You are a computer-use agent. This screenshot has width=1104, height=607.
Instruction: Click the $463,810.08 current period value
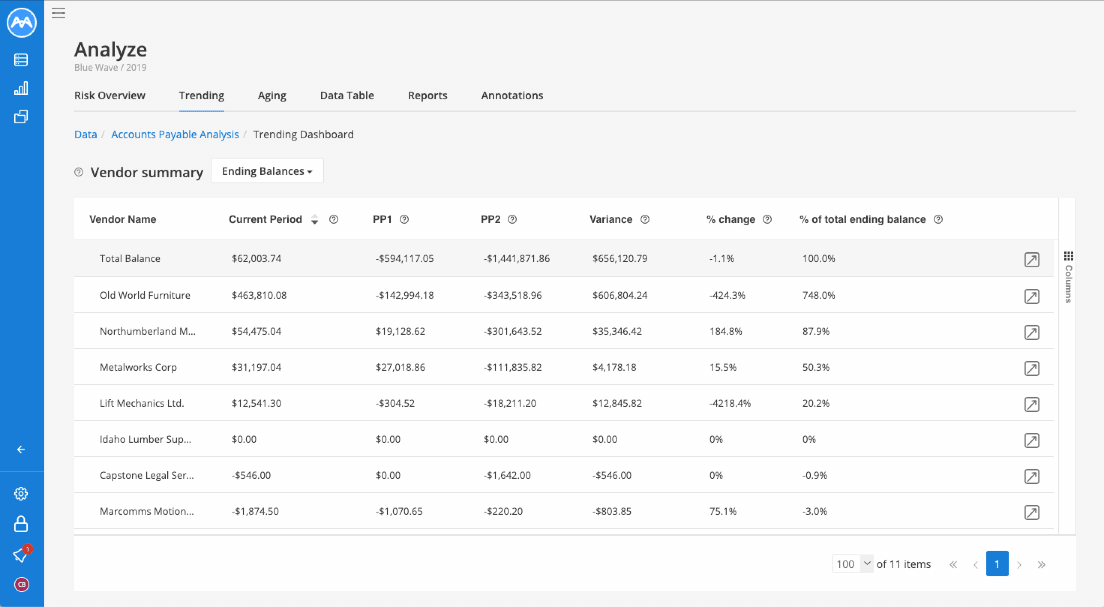click(259, 296)
